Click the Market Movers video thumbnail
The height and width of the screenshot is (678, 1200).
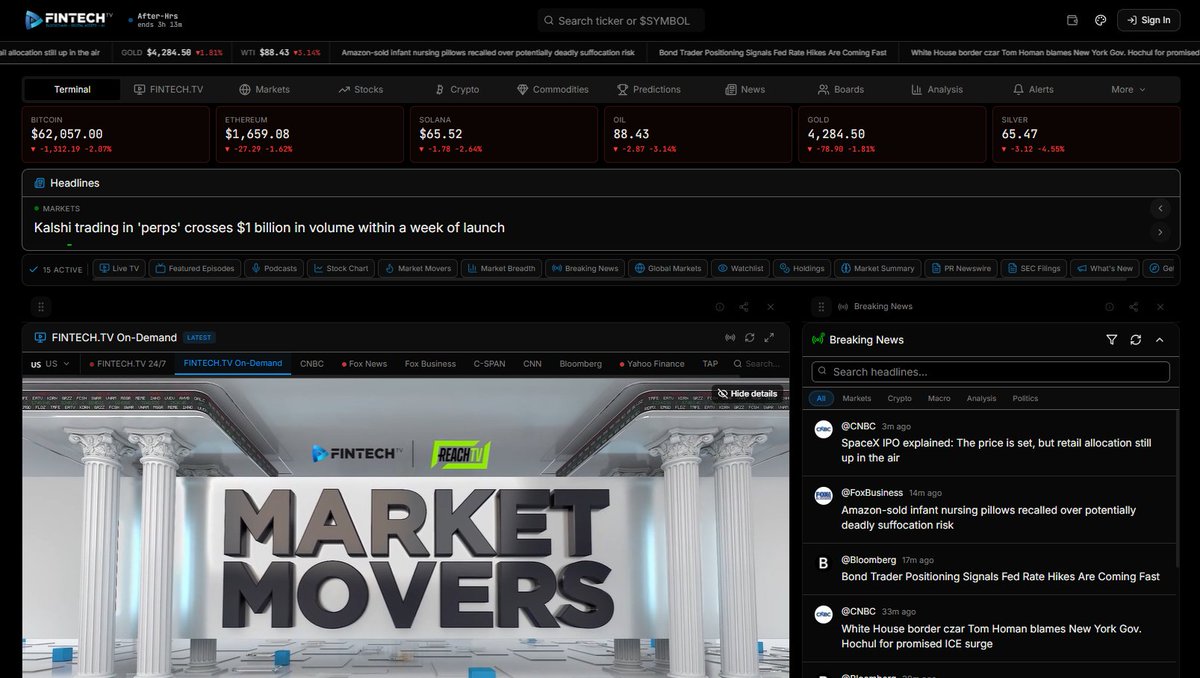point(405,528)
